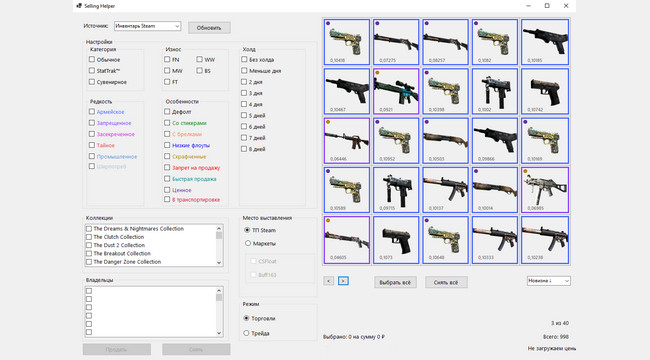Click the Обновить button
650x360 pixels.
tap(209, 28)
